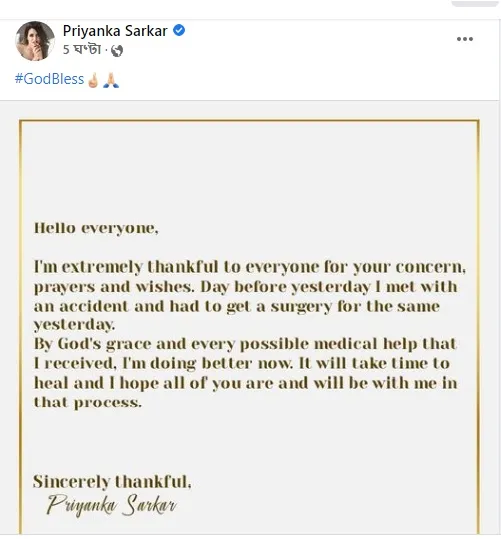Click the line "I received, I'm doing better"
The height and width of the screenshot is (539, 501).
point(242,364)
